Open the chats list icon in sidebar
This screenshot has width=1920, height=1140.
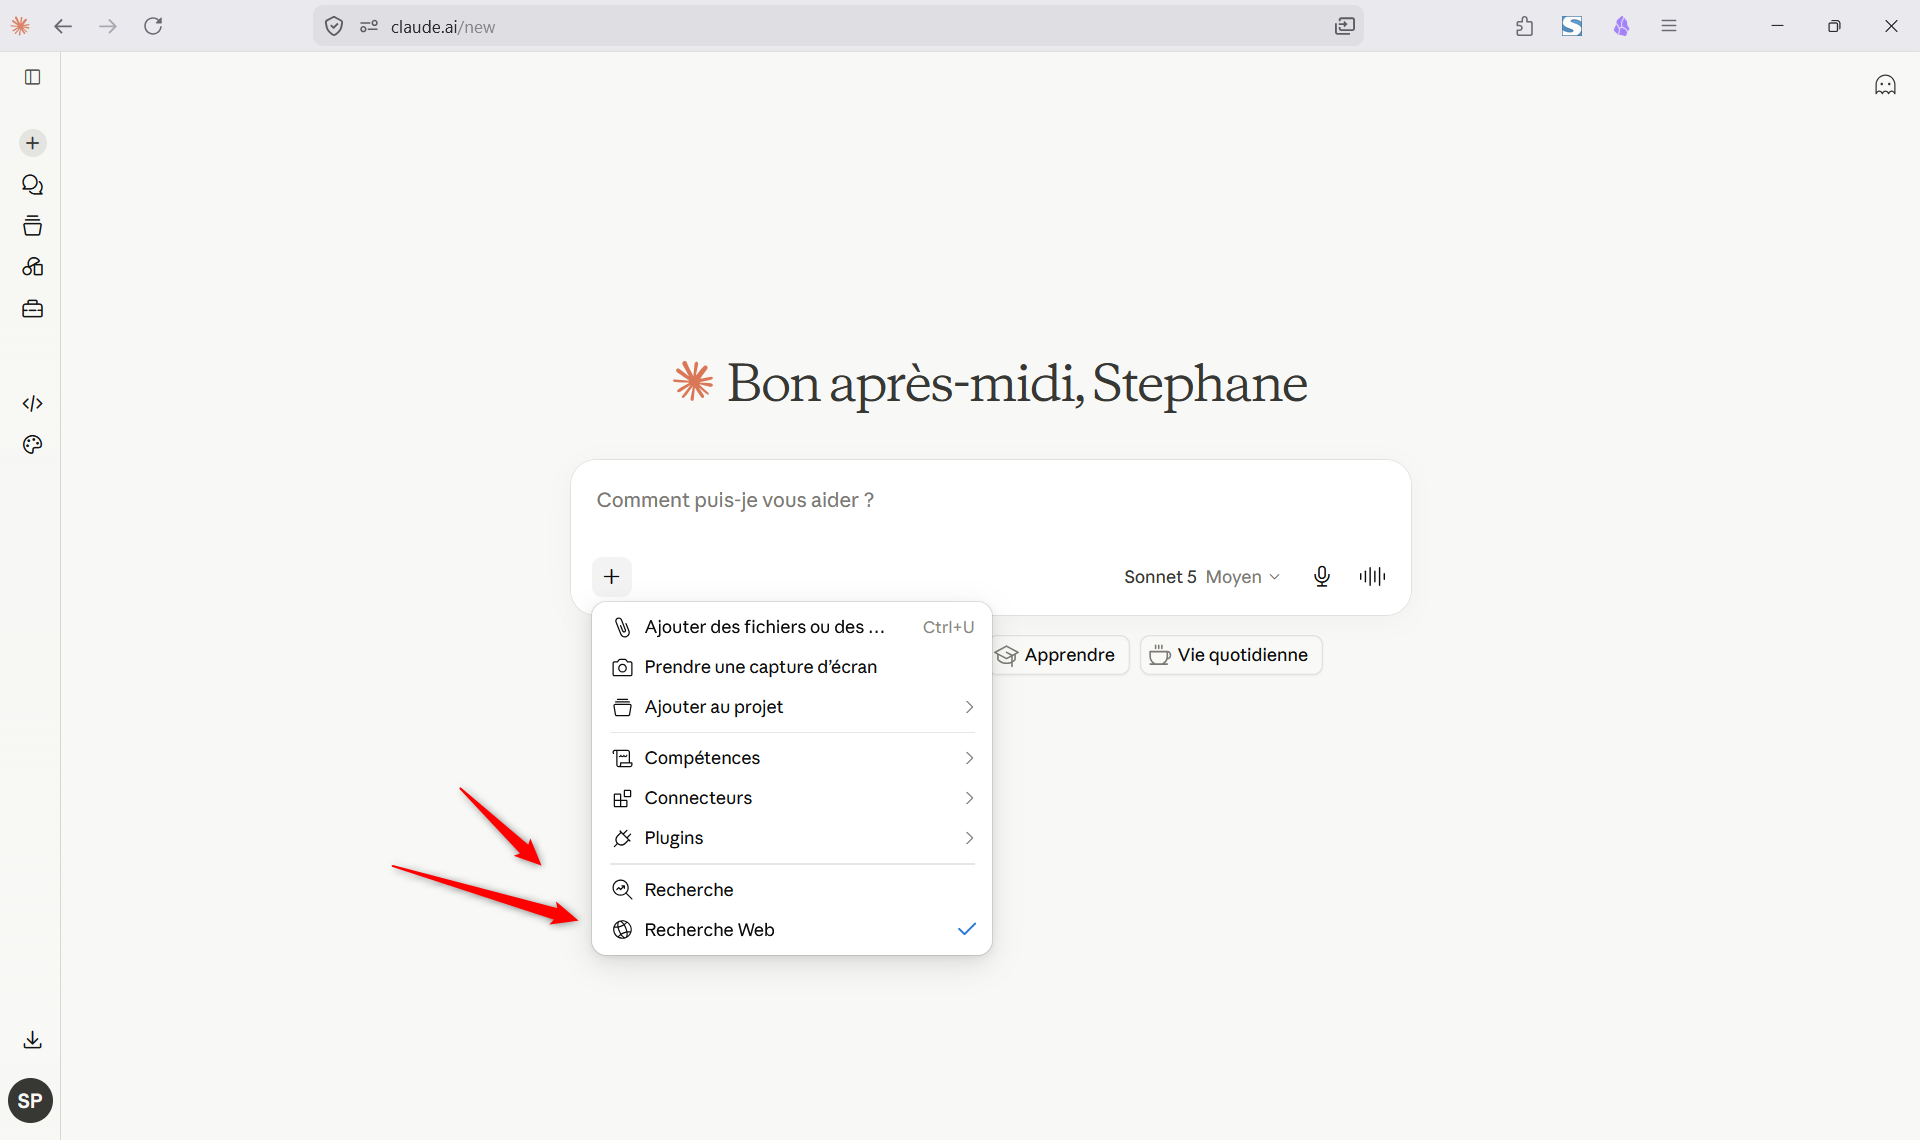tap(32, 185)
